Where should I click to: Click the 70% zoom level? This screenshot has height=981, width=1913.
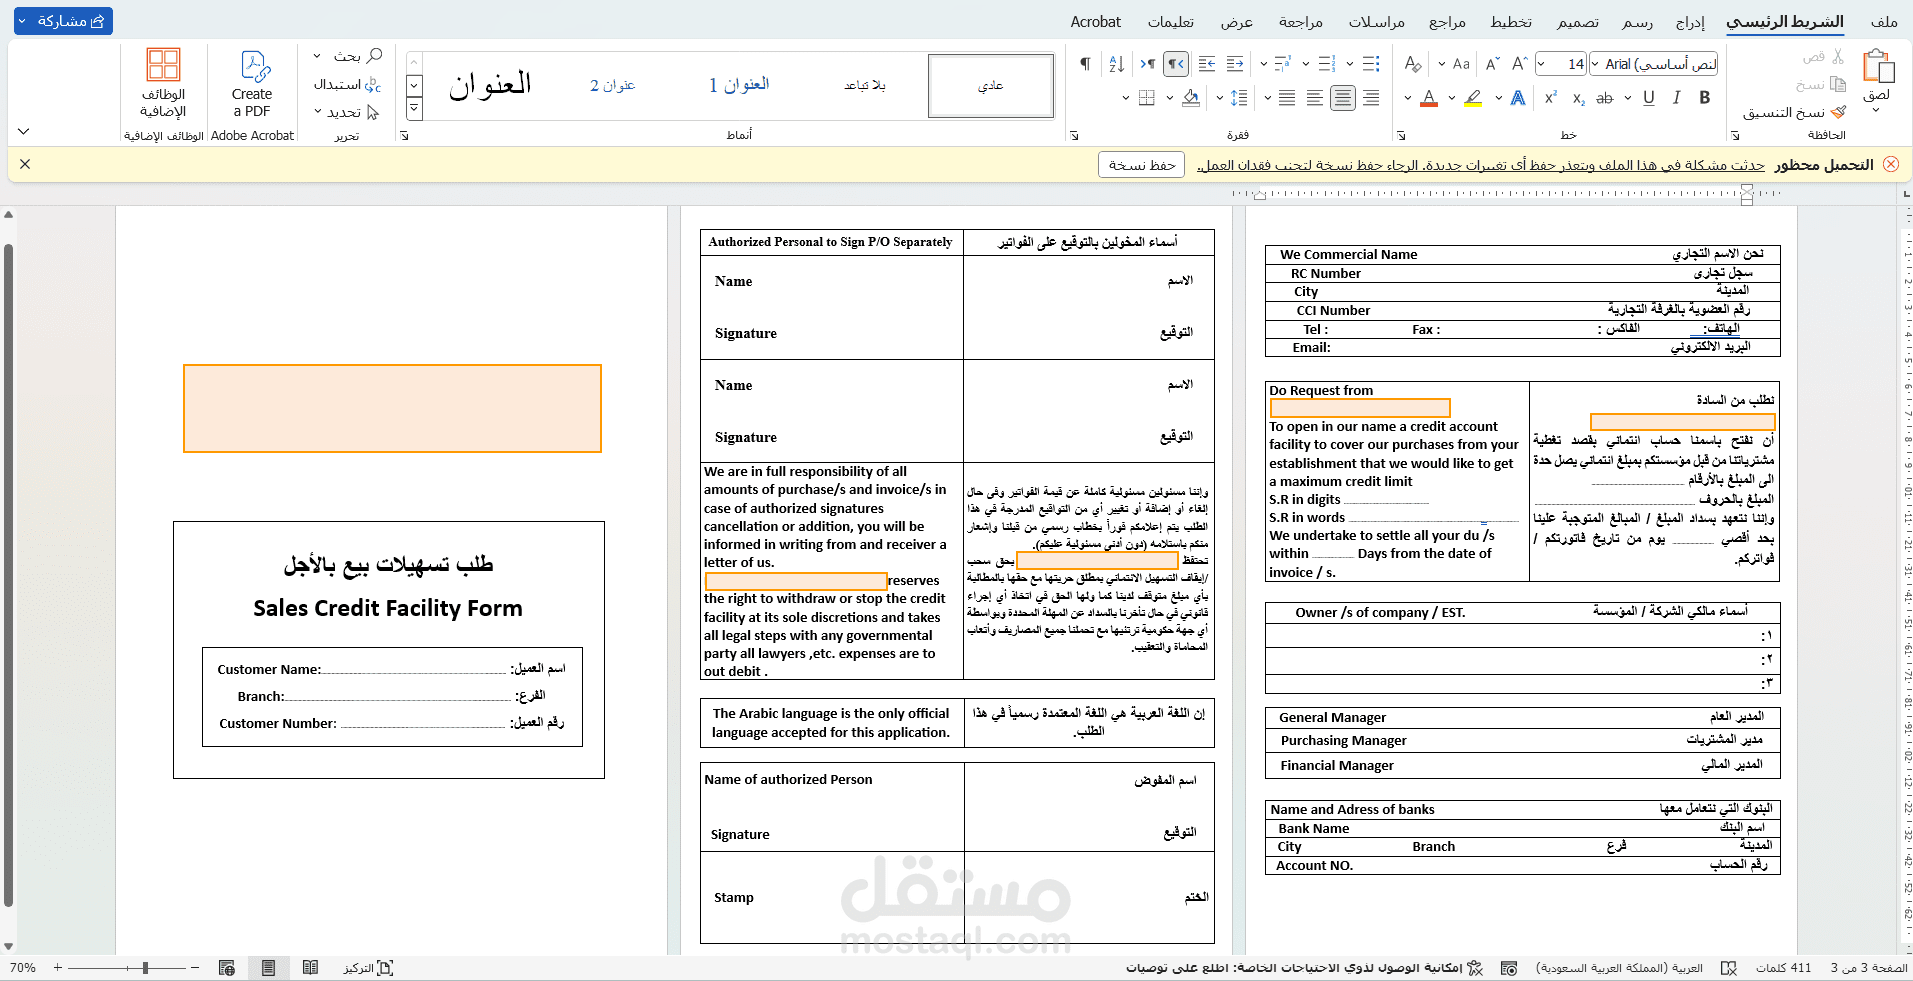[x=23, y=968]
